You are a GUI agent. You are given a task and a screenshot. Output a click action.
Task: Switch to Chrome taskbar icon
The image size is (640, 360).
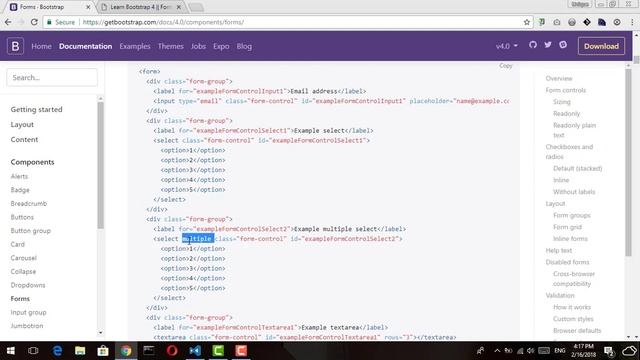point(126,351)
